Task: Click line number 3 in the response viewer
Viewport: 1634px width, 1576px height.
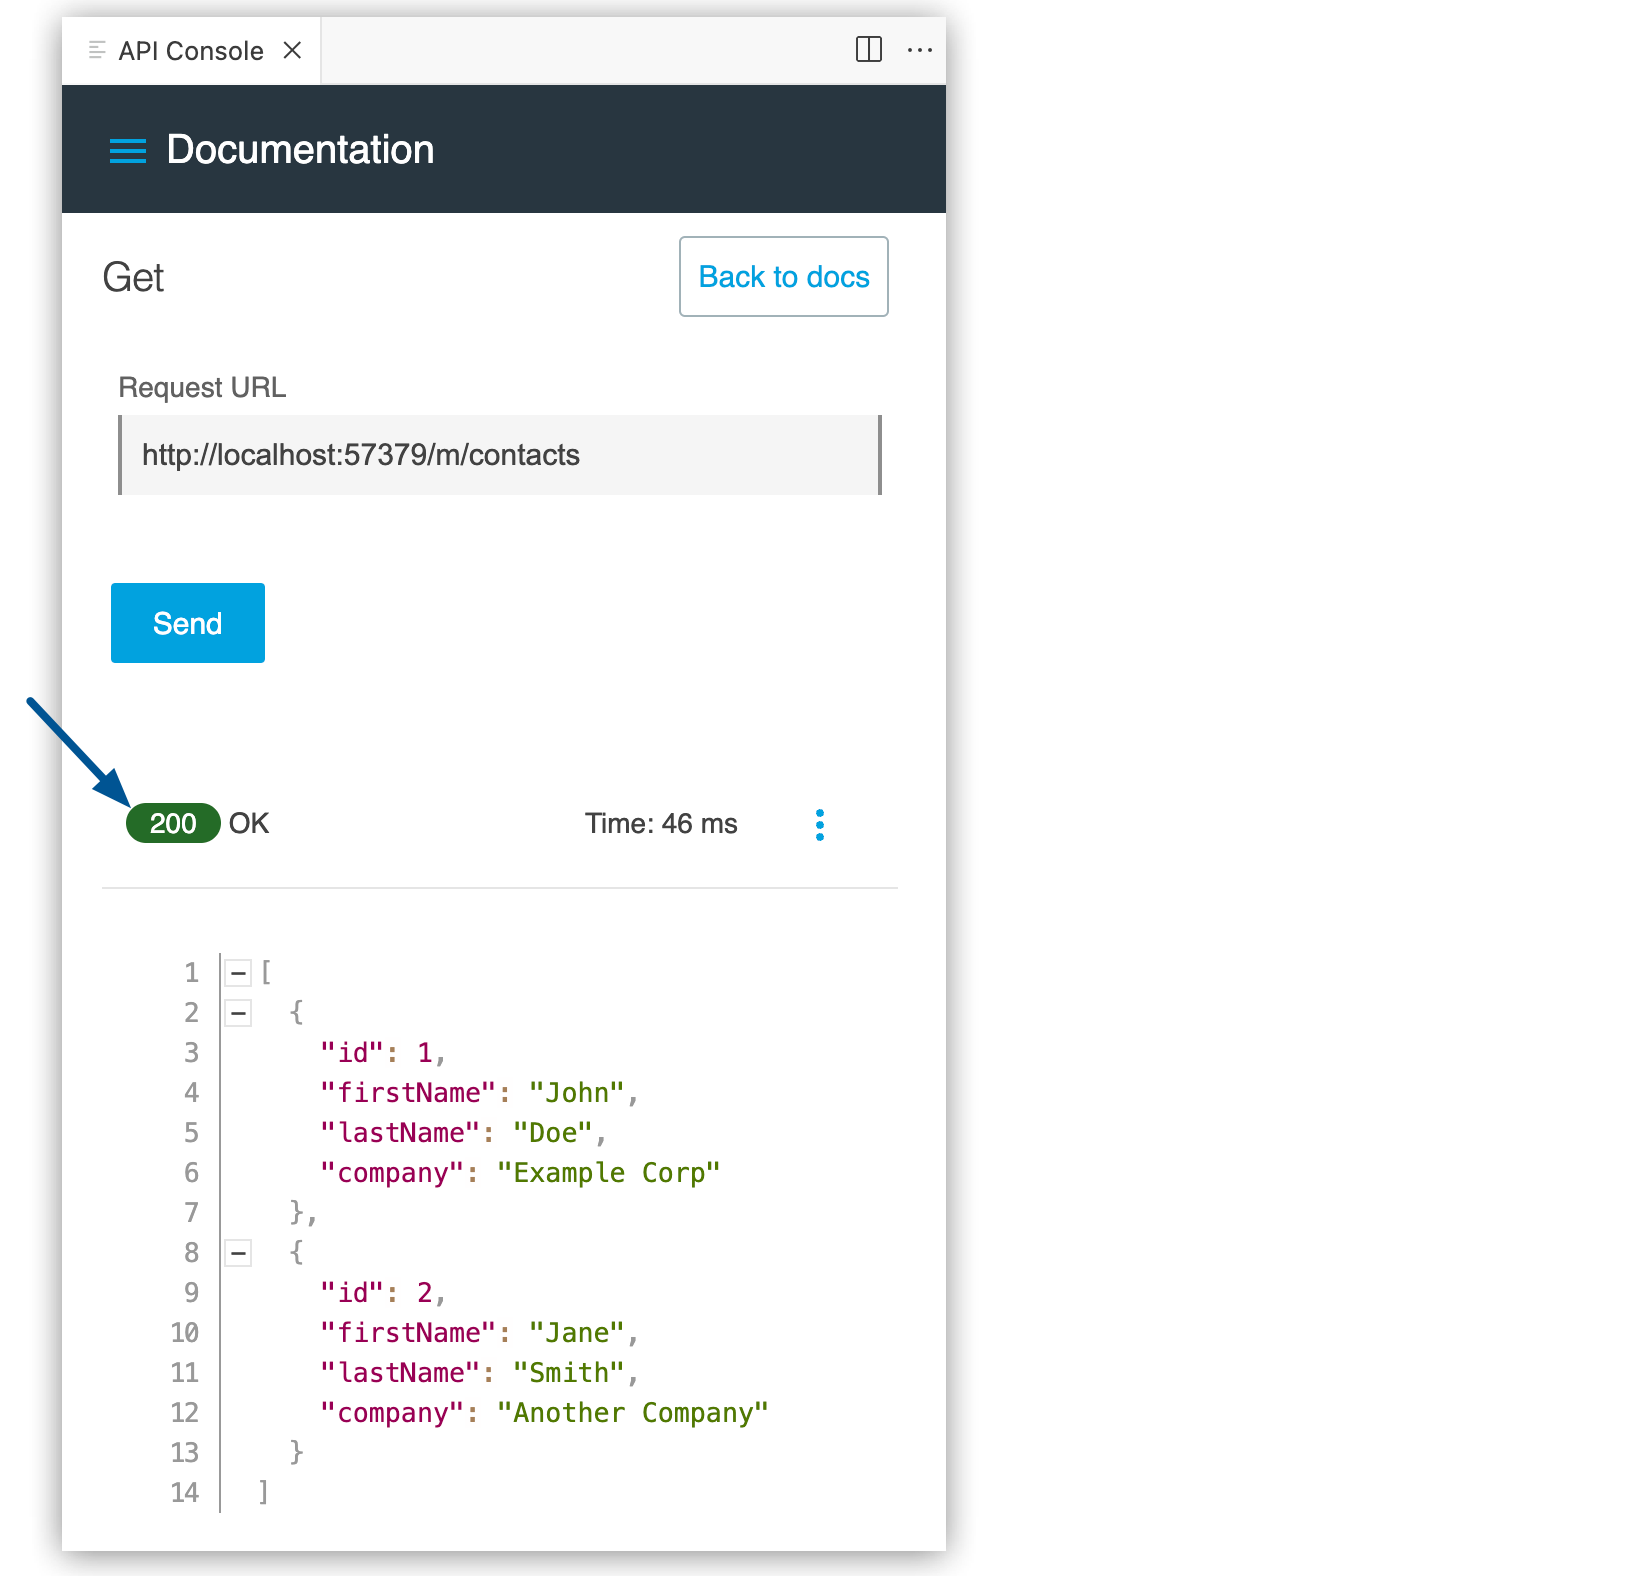Action: (x=191, y=1052)
